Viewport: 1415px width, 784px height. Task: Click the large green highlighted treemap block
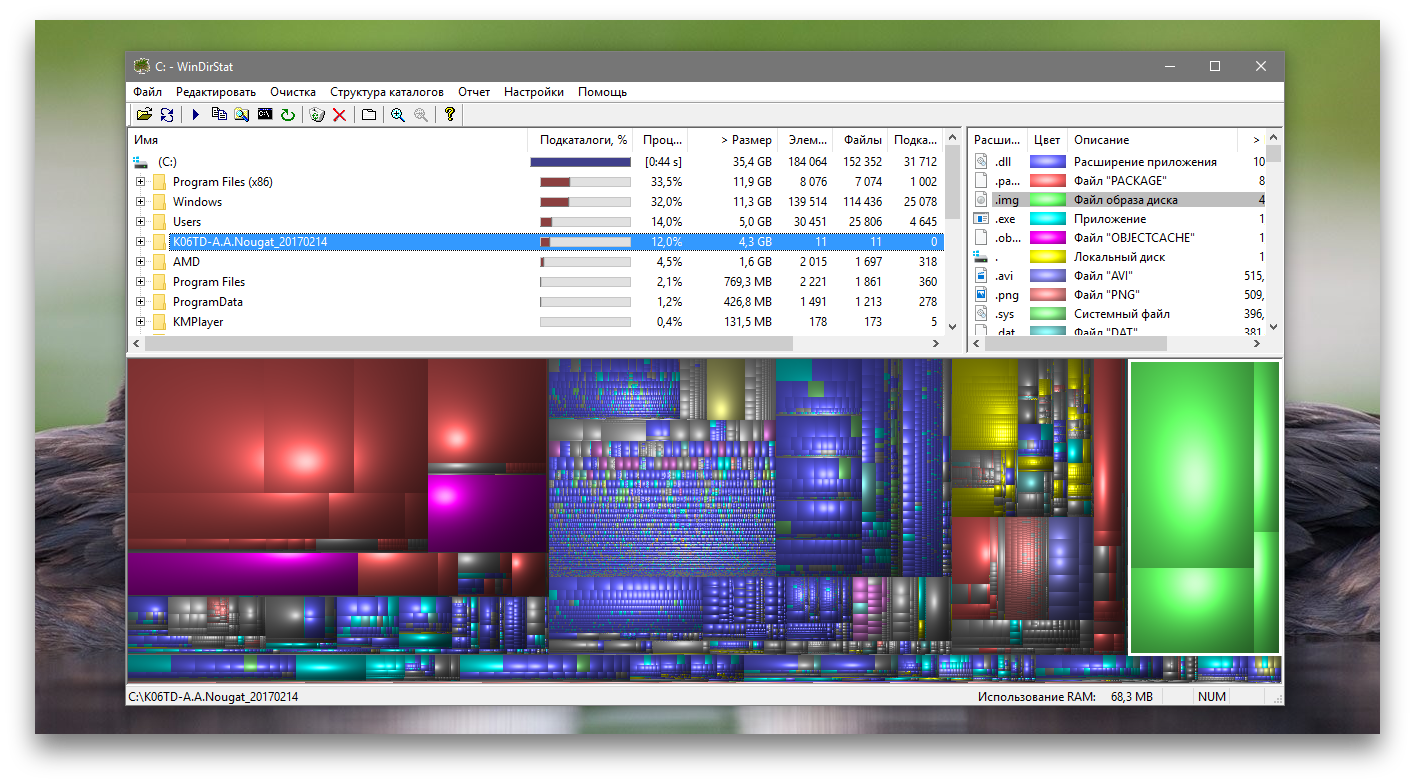(x=1192, y=464)
